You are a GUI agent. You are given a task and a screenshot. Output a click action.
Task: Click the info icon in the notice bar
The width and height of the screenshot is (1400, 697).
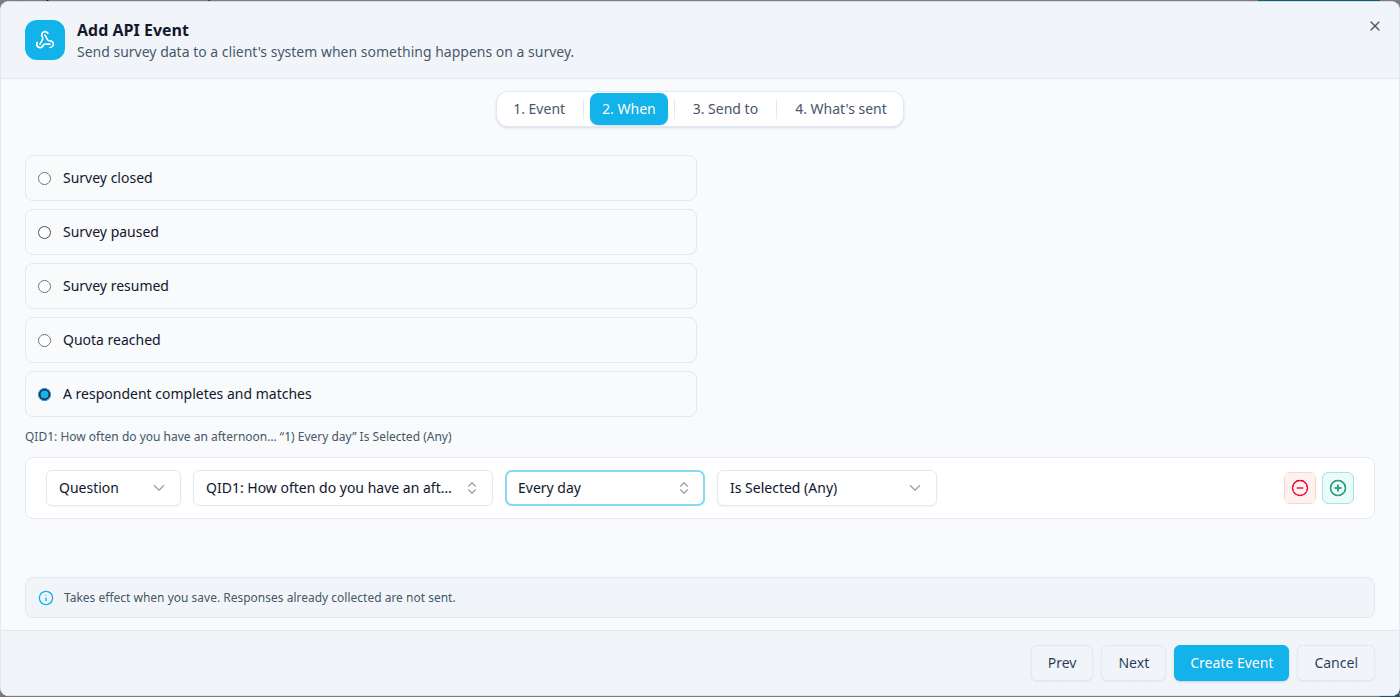(x=46, y=598)
